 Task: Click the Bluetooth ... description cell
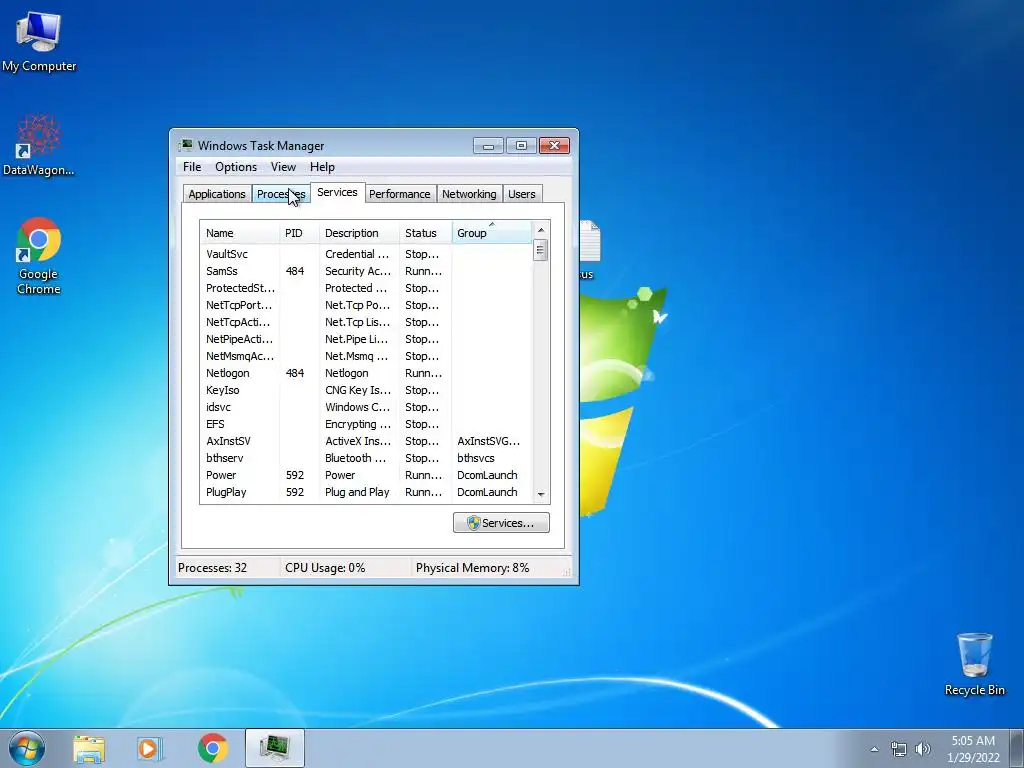pos(356,458)
